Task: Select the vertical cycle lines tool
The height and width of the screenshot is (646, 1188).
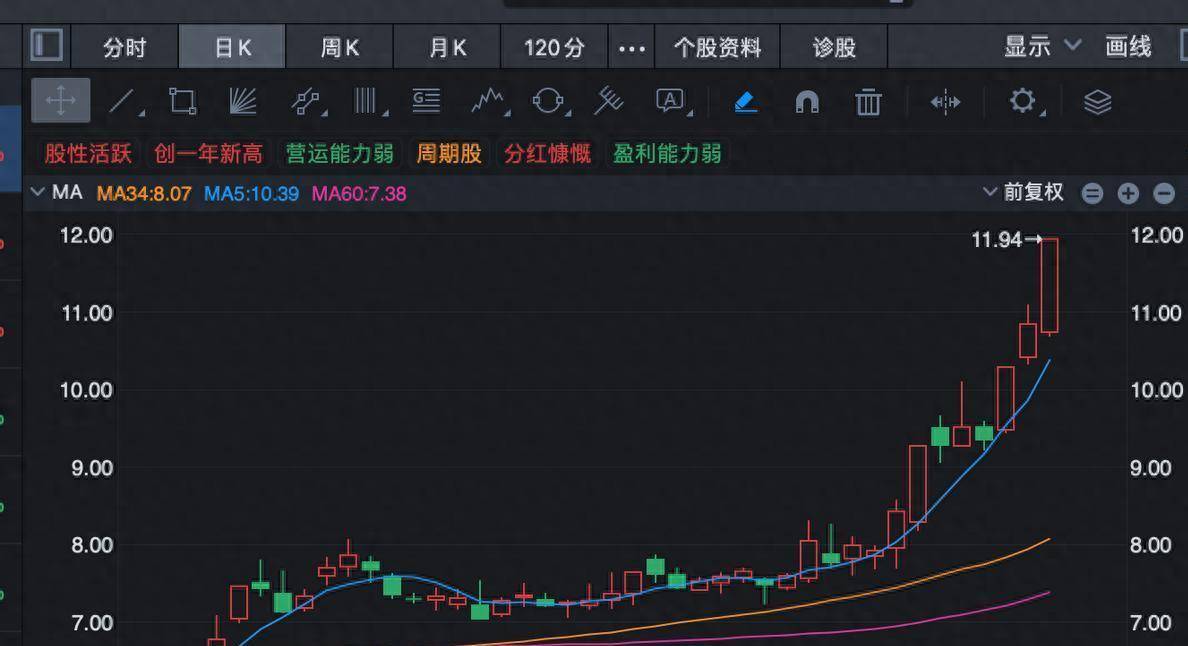Action: click(x=368, y=101)
